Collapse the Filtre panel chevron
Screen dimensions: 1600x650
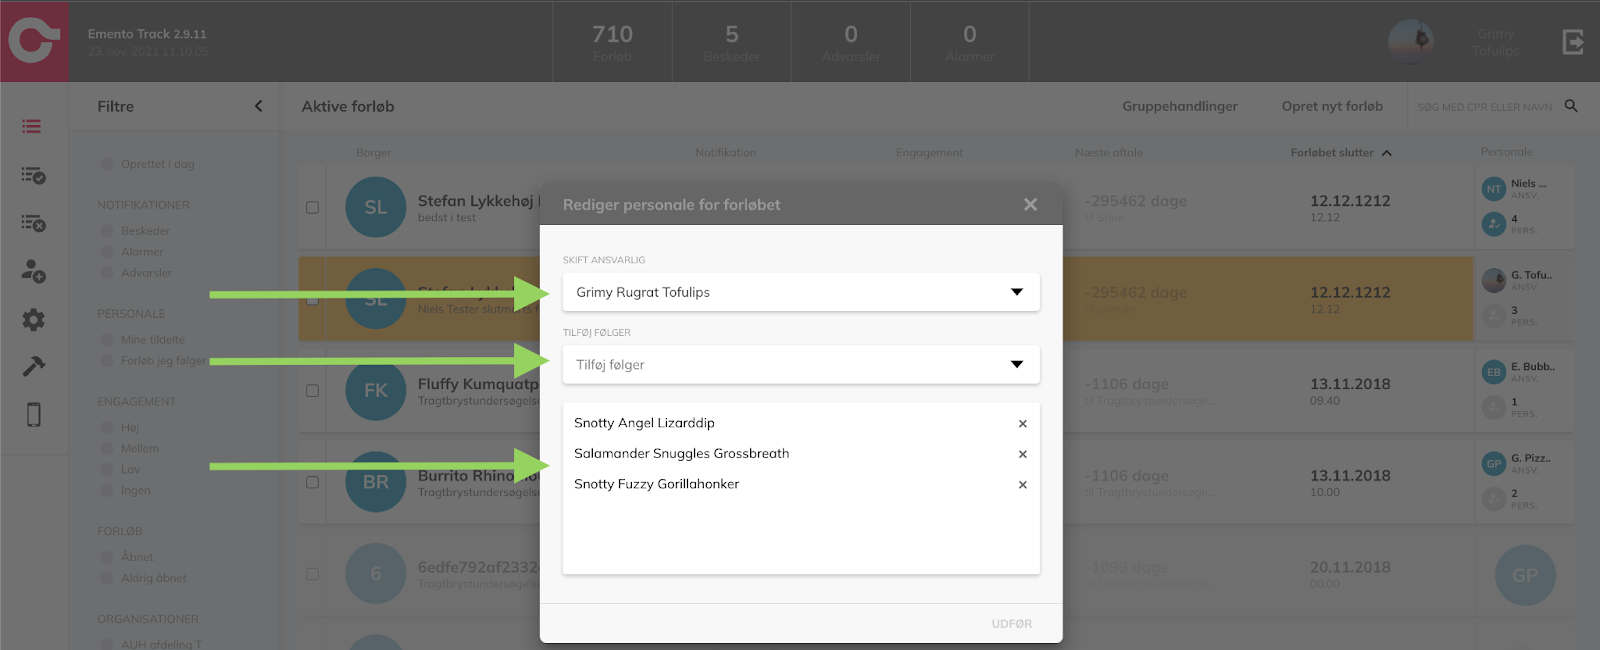click(258, 106)
